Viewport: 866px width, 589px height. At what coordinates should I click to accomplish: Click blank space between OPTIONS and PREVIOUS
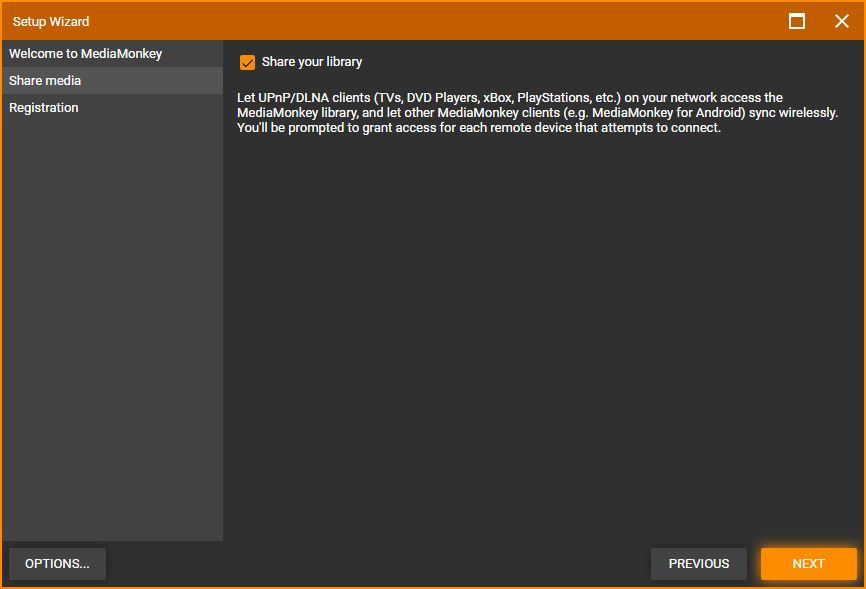[x=378, y=564]
